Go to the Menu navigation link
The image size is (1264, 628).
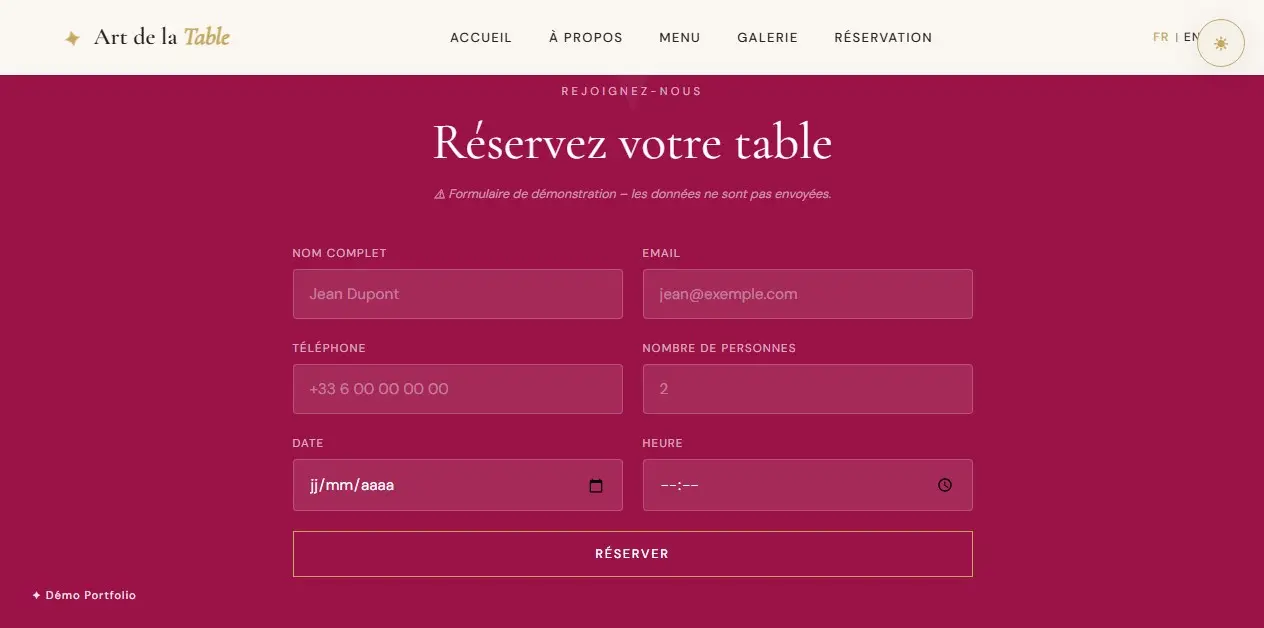pyautogui.click(x=679, y=37)
